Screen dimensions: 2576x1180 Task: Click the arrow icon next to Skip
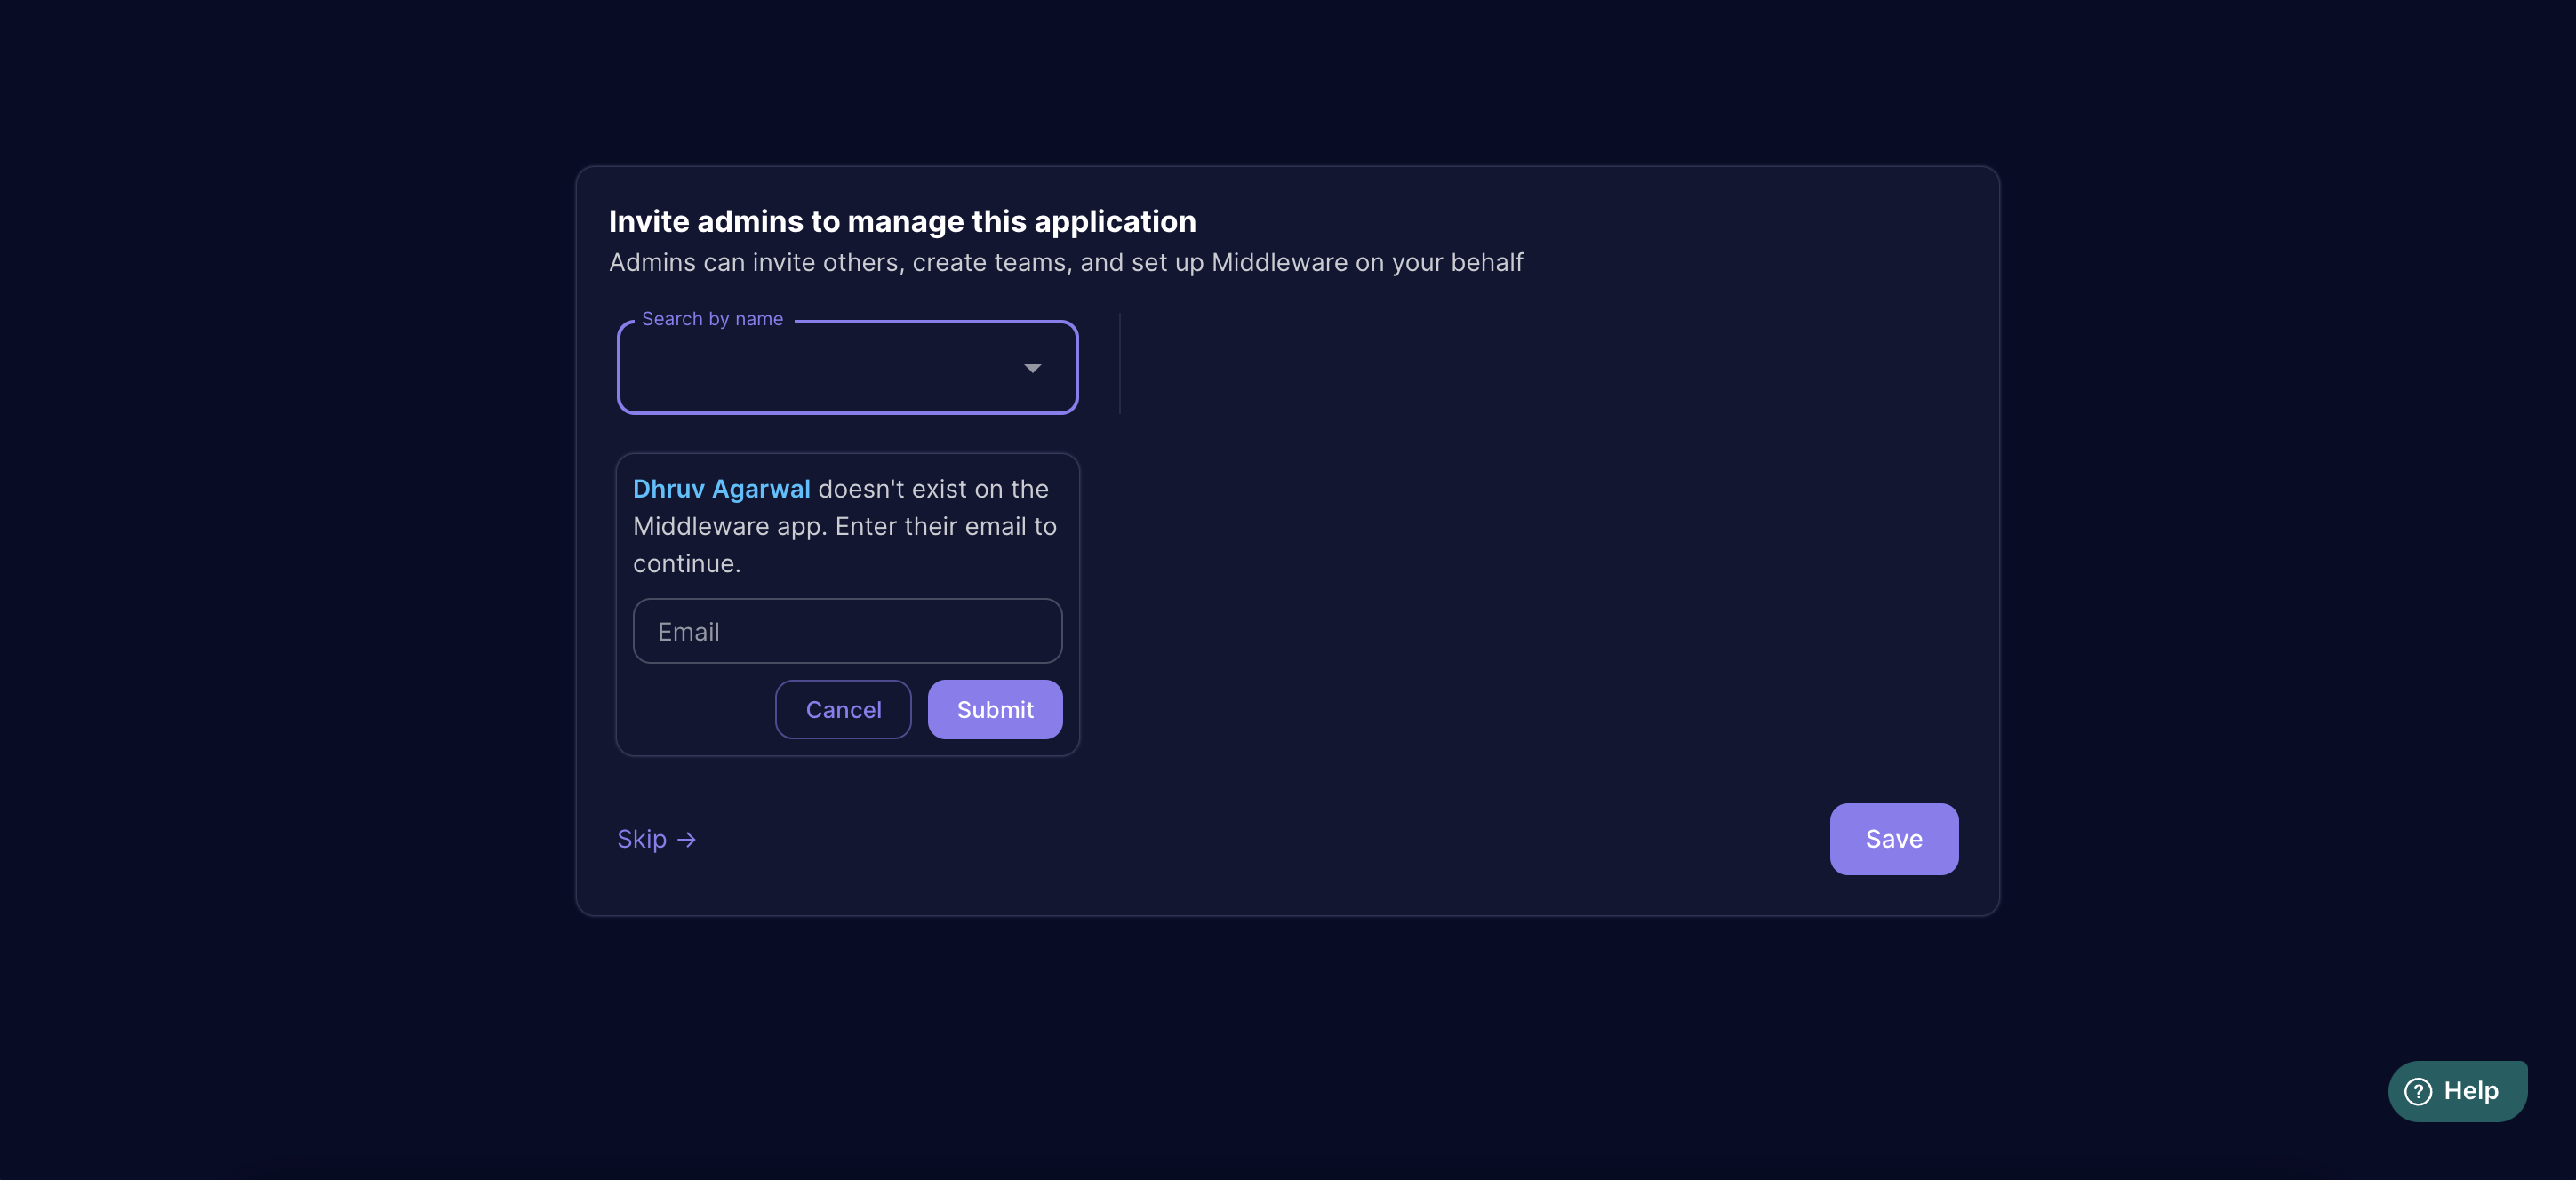pos(688,840)
